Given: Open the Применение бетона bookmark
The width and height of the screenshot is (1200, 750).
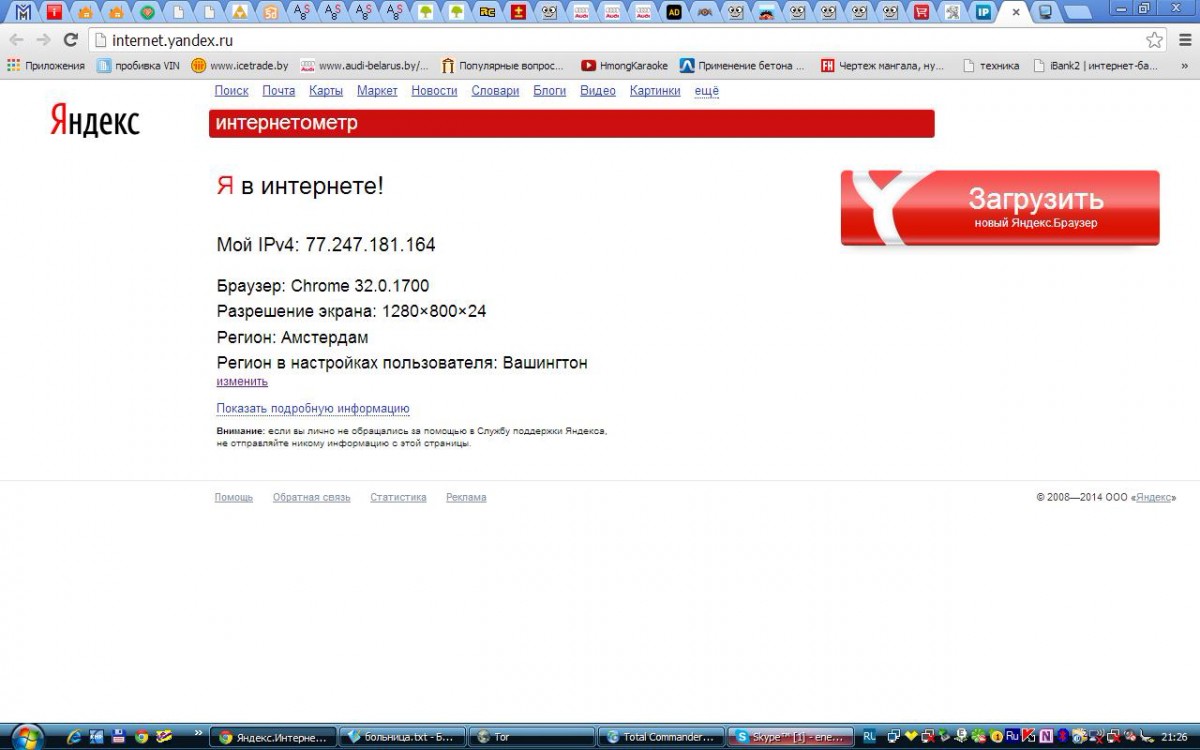Looking at the screenshot, I should [x=743, y=66].
